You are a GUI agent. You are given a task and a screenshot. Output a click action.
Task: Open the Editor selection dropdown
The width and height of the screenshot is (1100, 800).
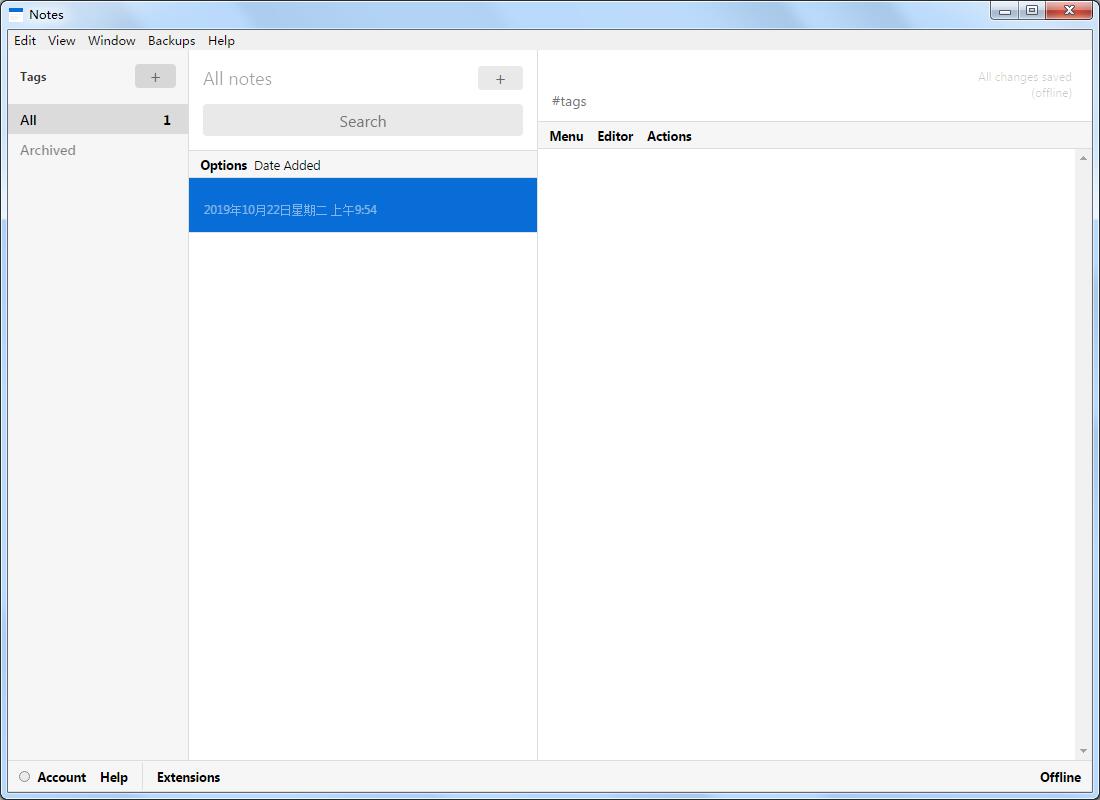615,136
